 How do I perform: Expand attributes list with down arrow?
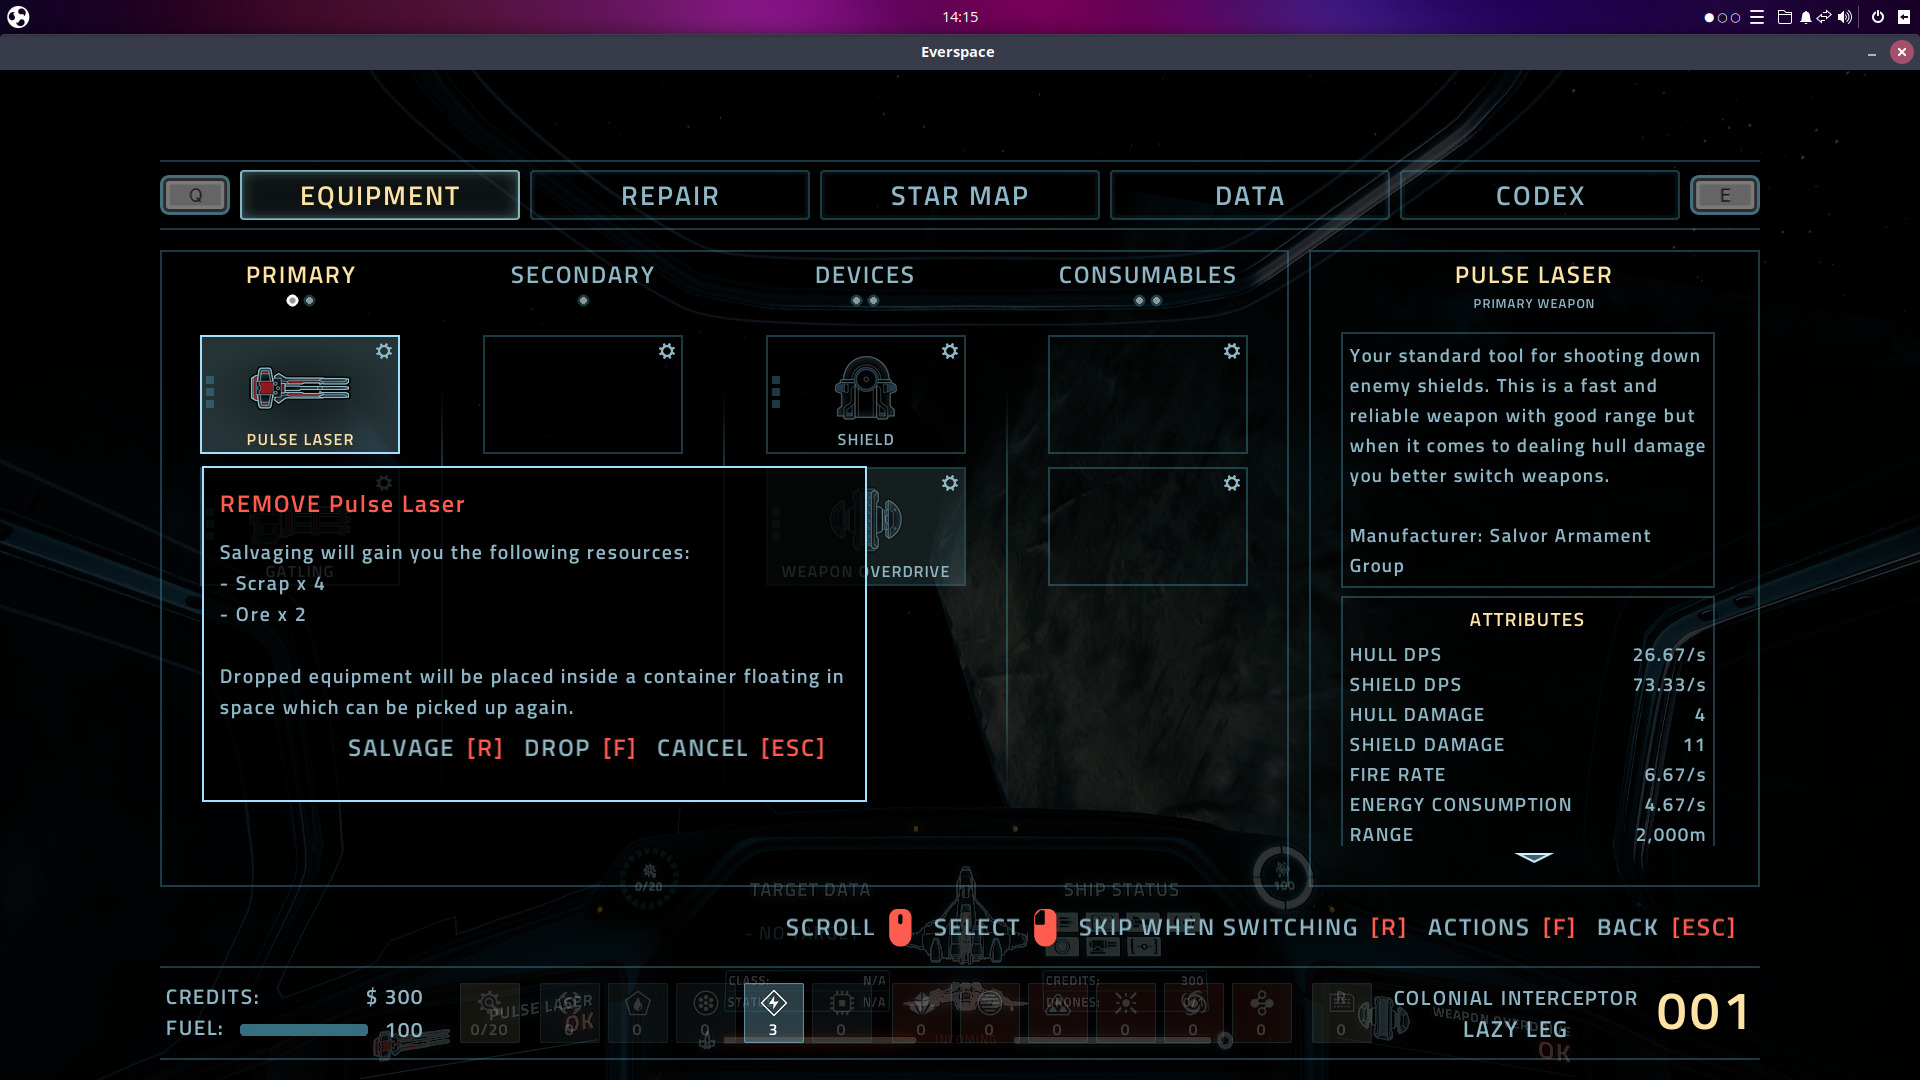point(1533,857)
